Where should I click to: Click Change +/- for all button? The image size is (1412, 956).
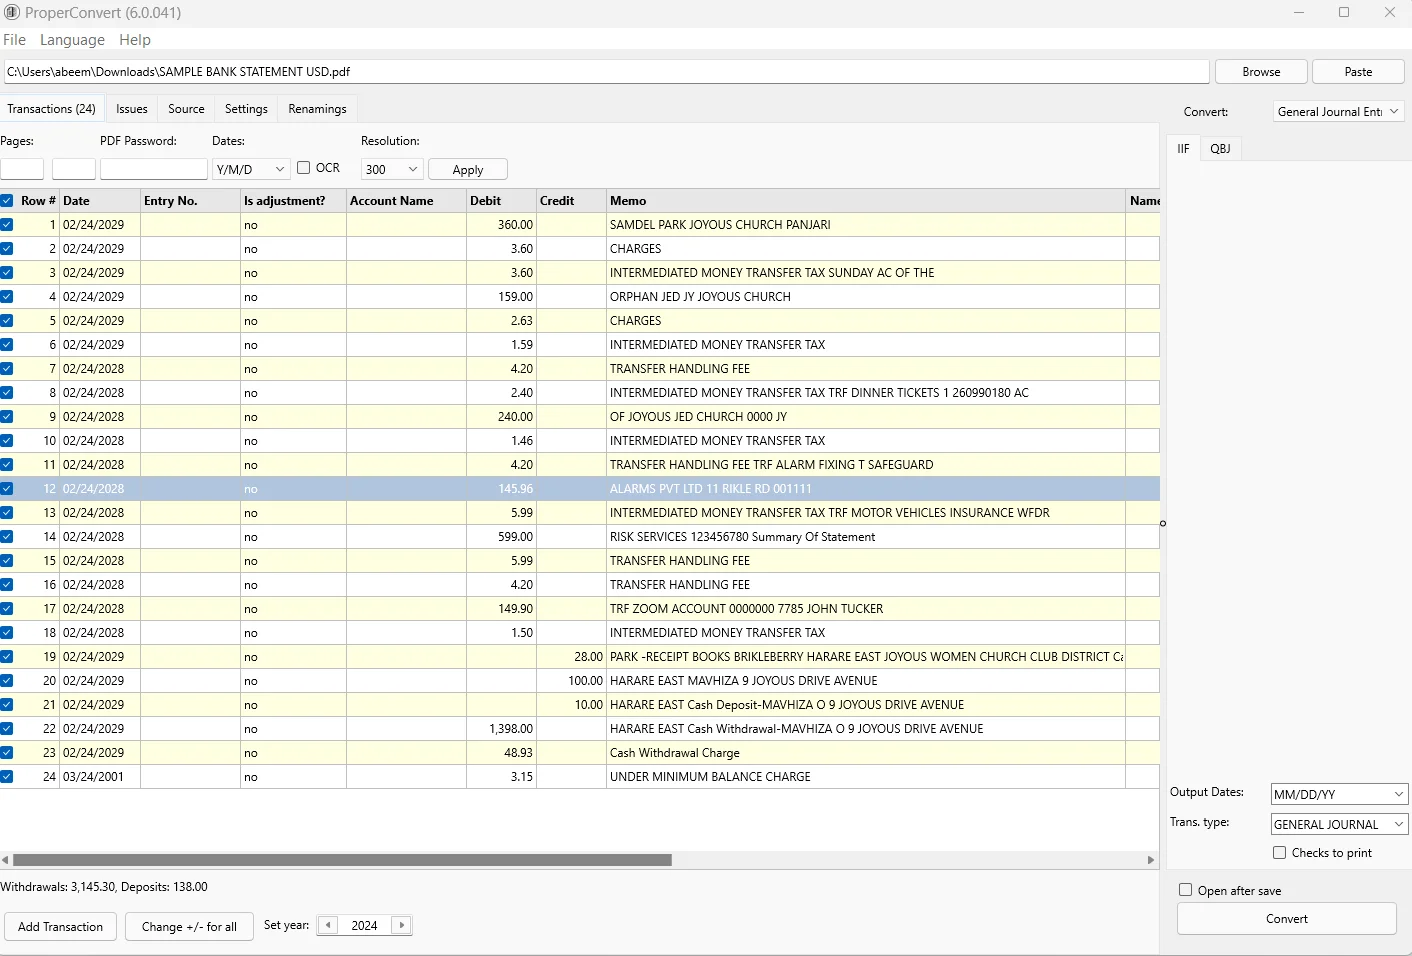[189, 927]
